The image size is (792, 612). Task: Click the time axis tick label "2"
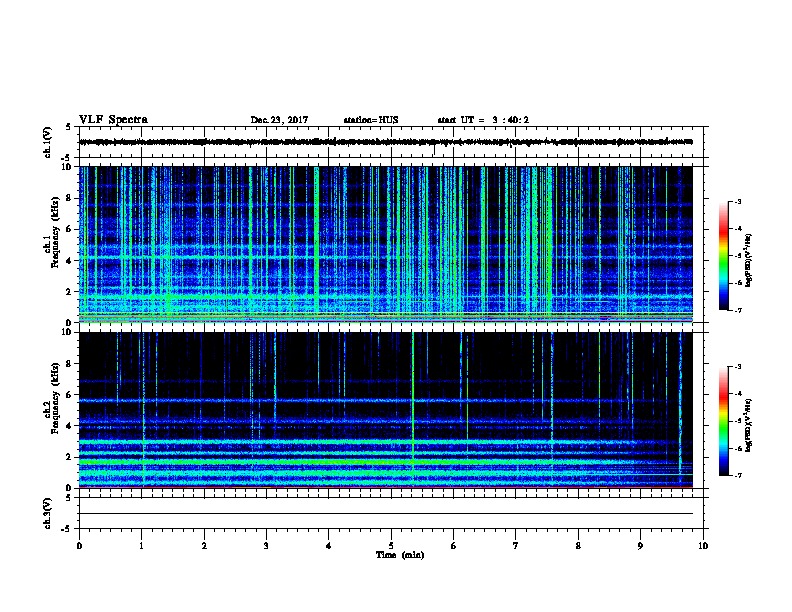[x=204, y=546]
